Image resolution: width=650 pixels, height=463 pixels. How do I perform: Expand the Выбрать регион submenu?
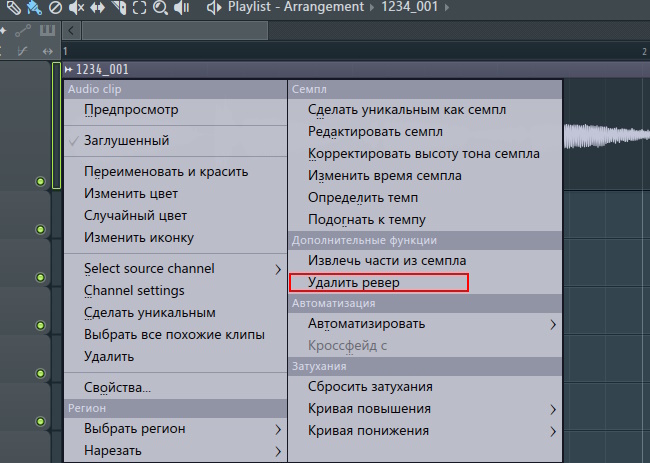(175, 429)
